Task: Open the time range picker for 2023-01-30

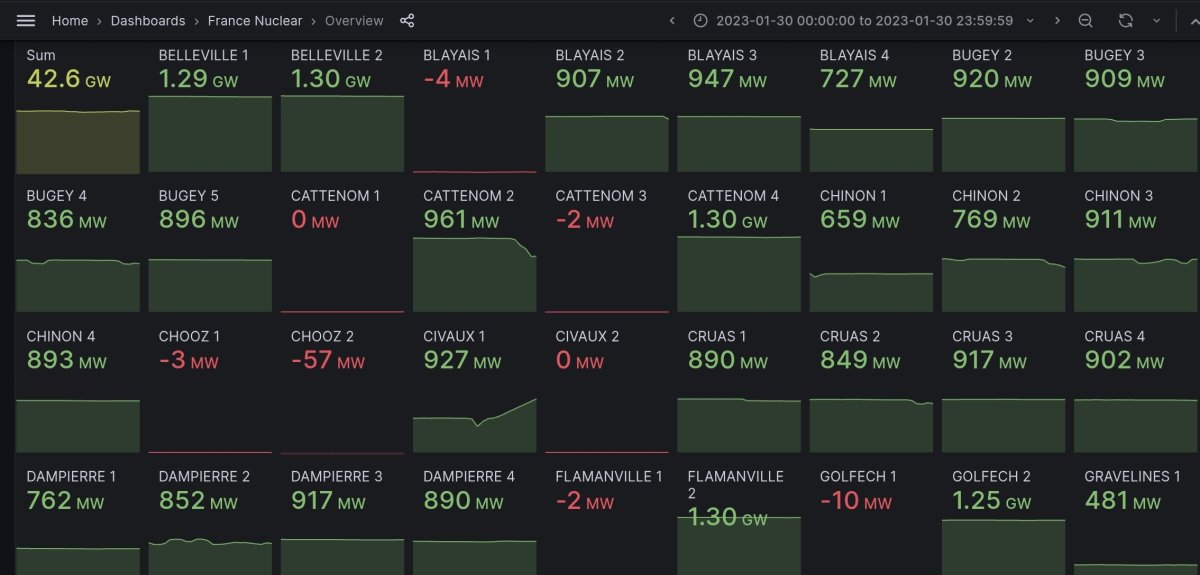Action: point(865,20)
